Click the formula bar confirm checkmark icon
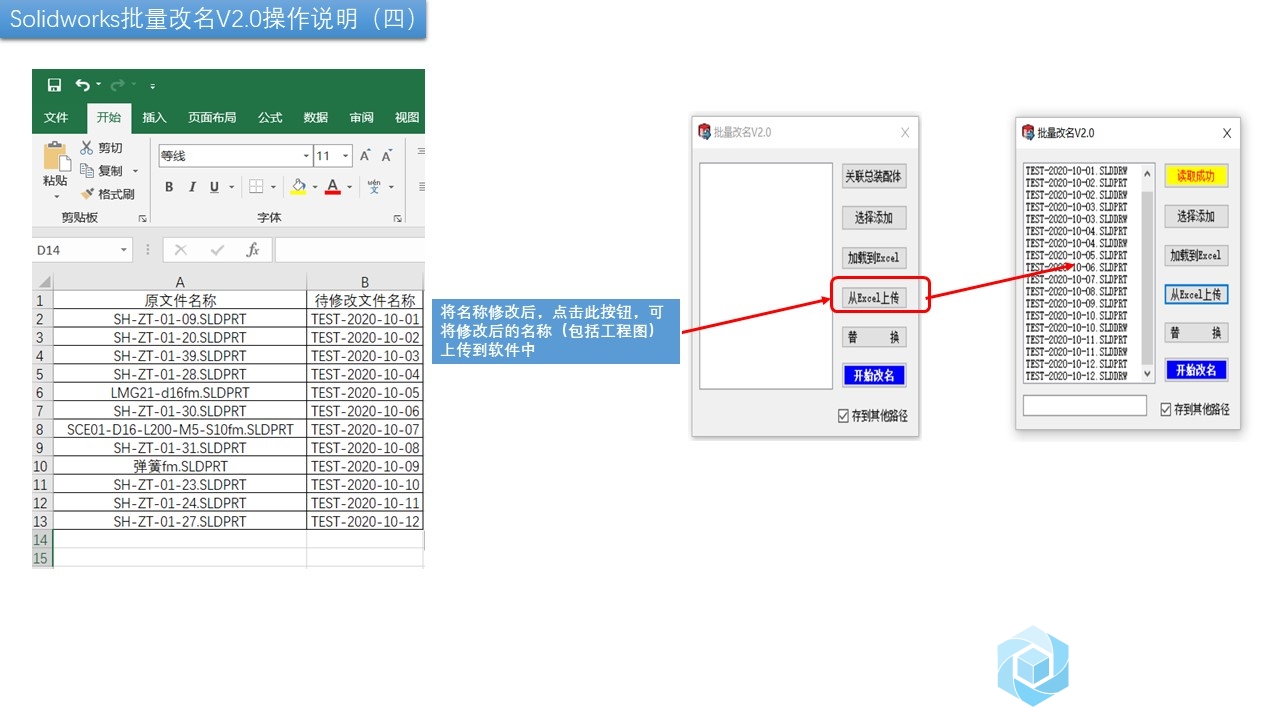Screen dimensions: 1280x720 217,250
